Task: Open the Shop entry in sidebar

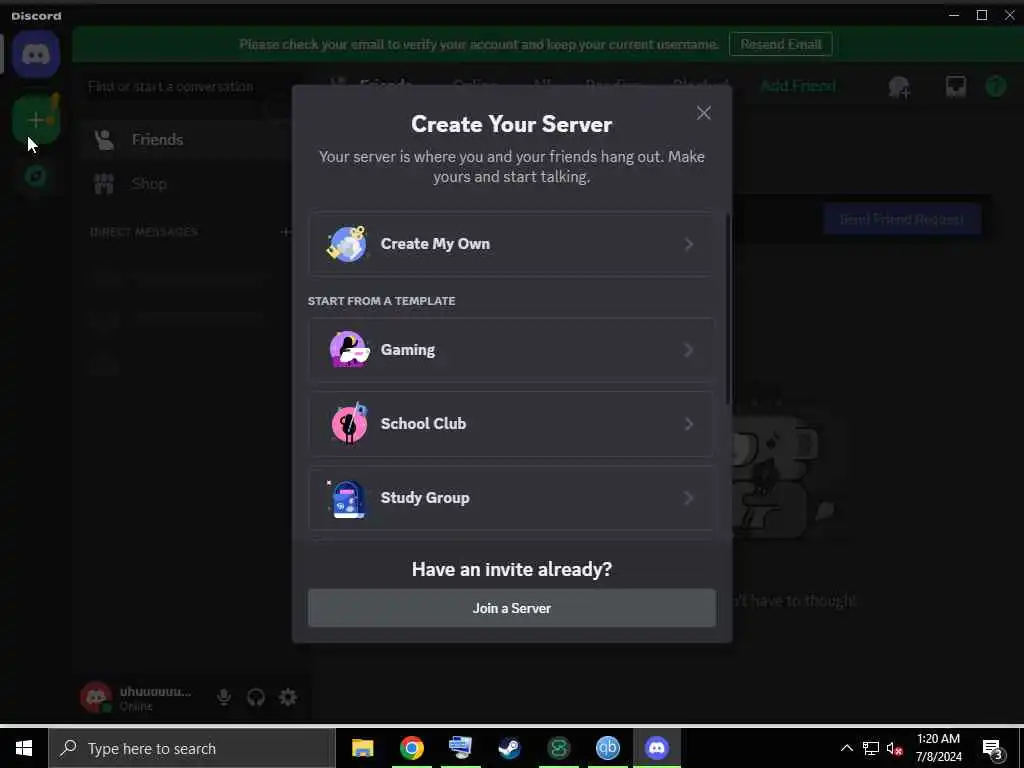Action: click(185, 184)
